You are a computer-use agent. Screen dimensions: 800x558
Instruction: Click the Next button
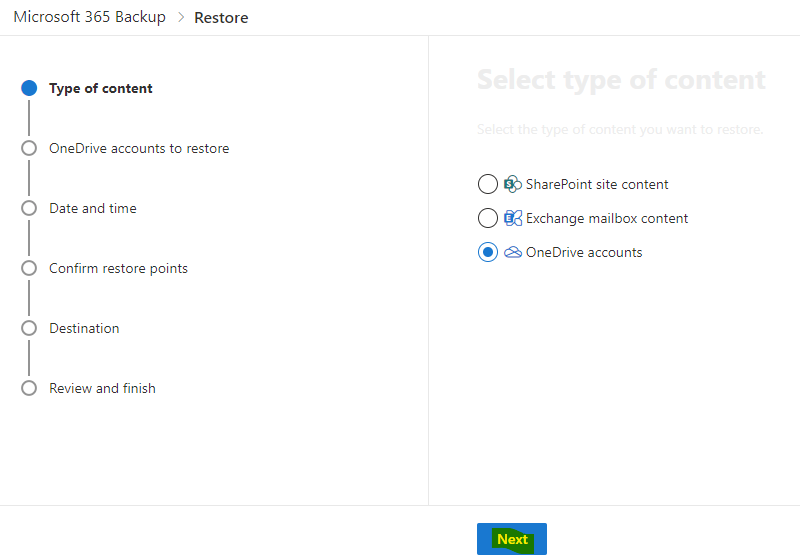tap(512, 539)
